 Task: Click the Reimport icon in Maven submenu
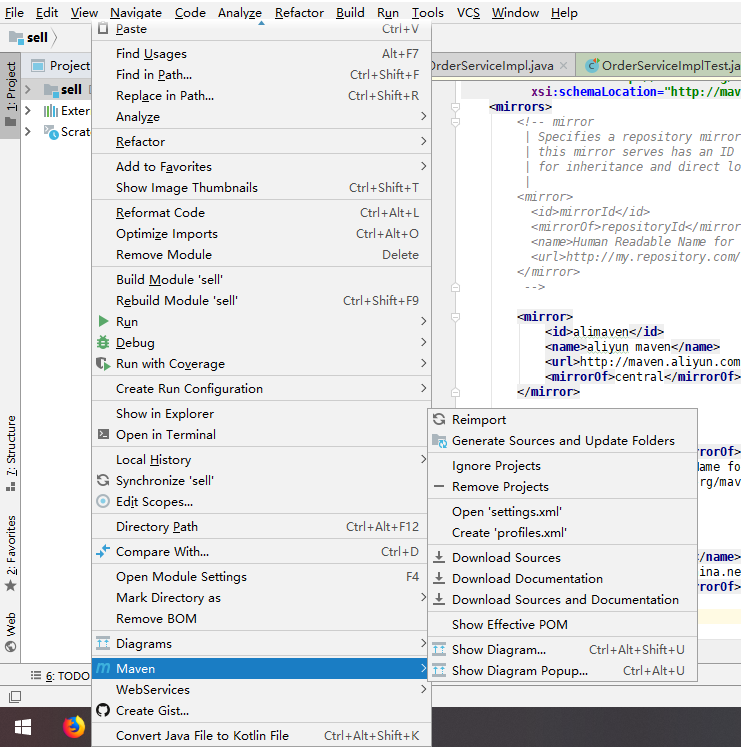pyautogui.click(x=438, y=420)
